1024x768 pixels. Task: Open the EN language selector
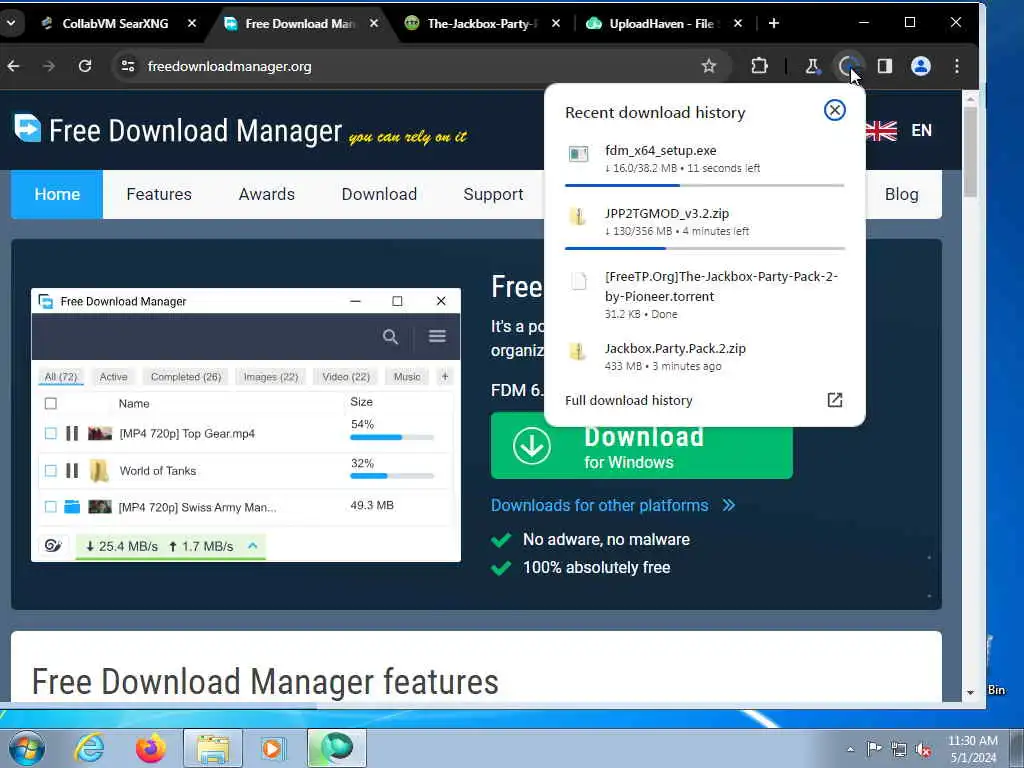[921, 131]
